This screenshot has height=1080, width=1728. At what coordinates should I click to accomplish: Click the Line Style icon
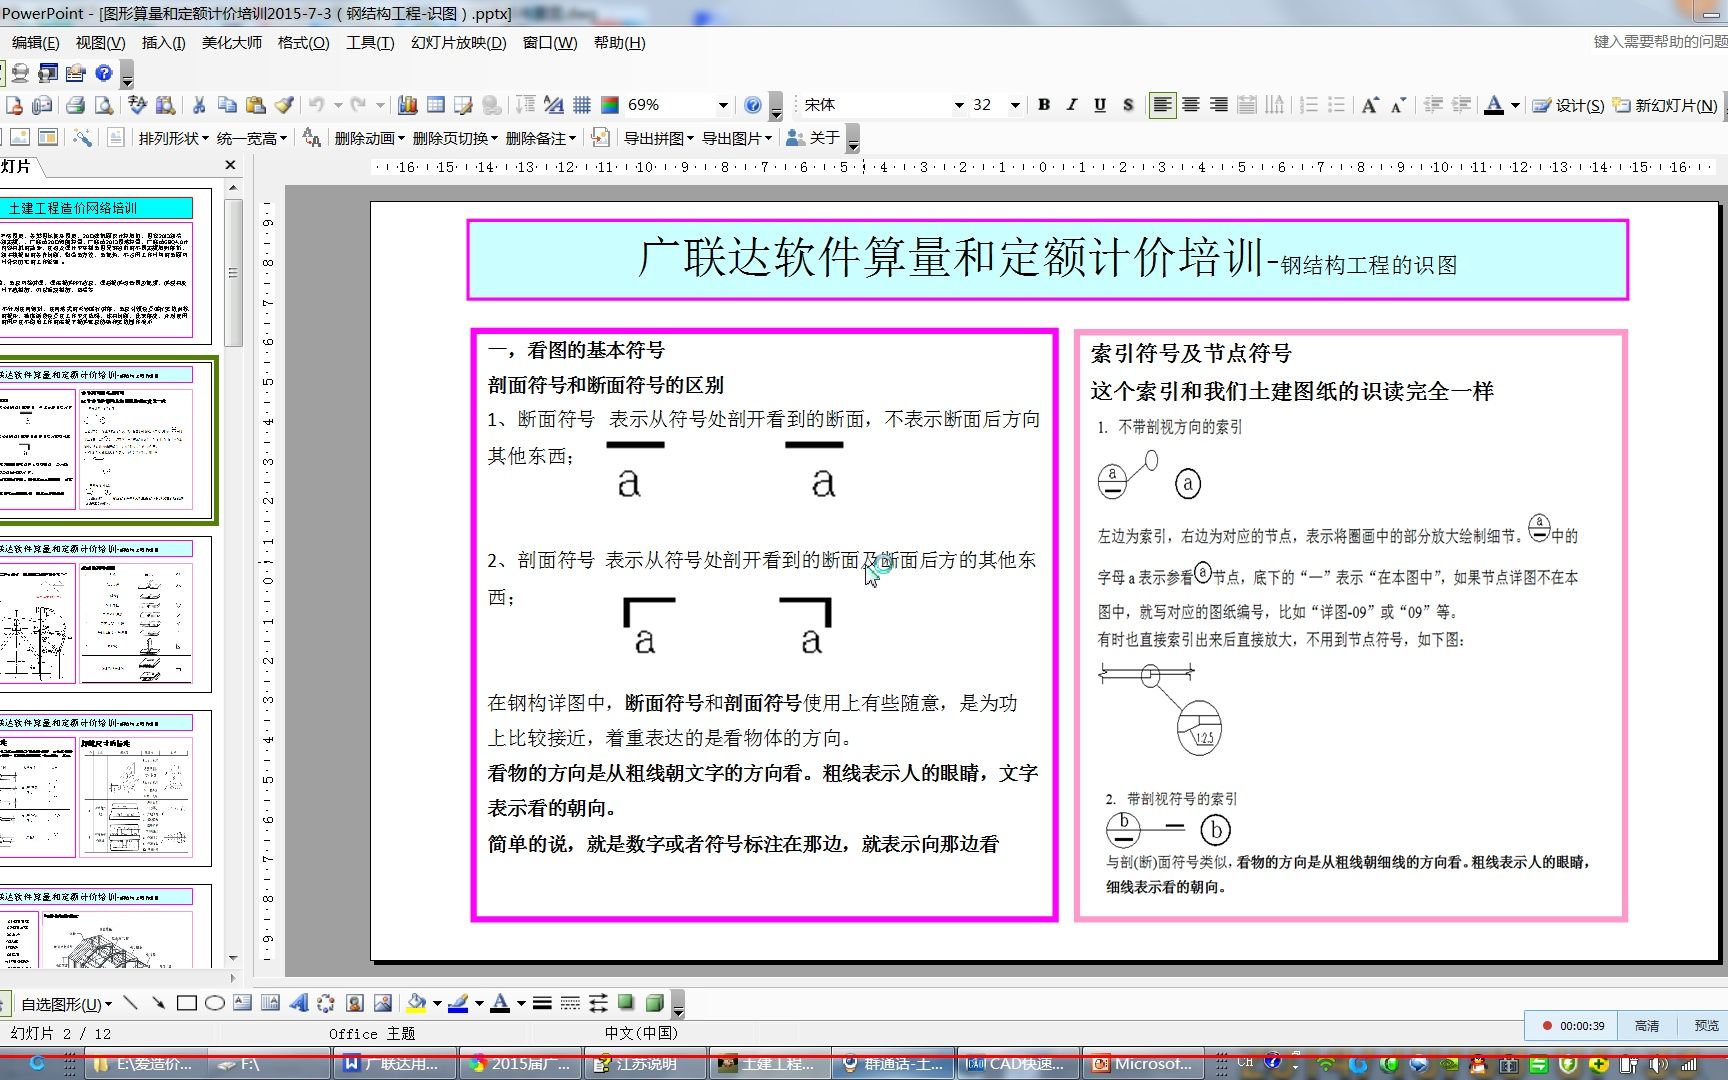(x=542, y=1003)
